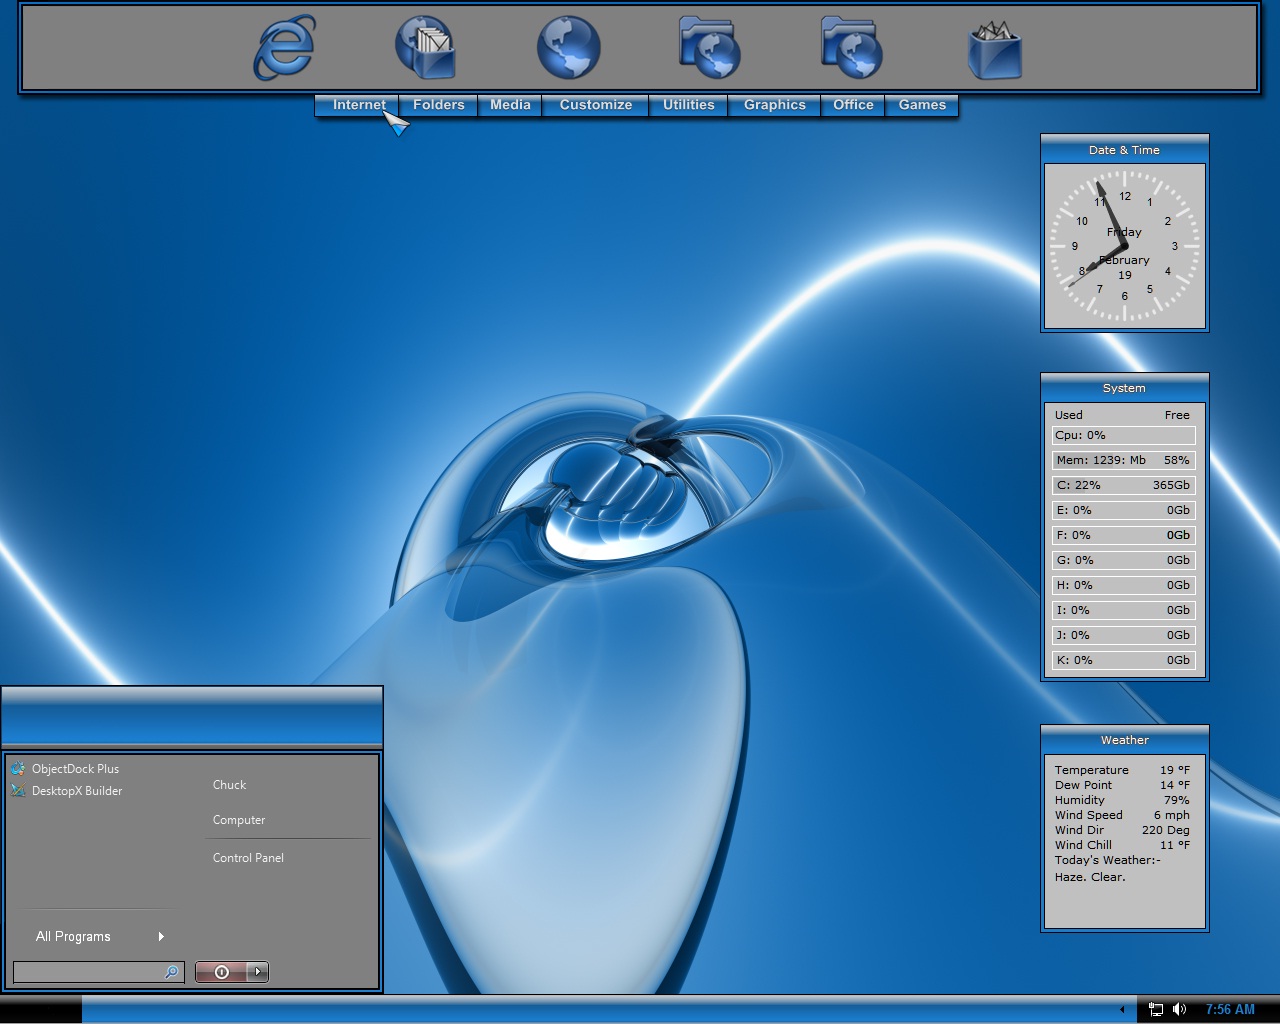Screen dimensions: 1280x1024
Task: Open Control Panel link
Action: tap(248, 858)
